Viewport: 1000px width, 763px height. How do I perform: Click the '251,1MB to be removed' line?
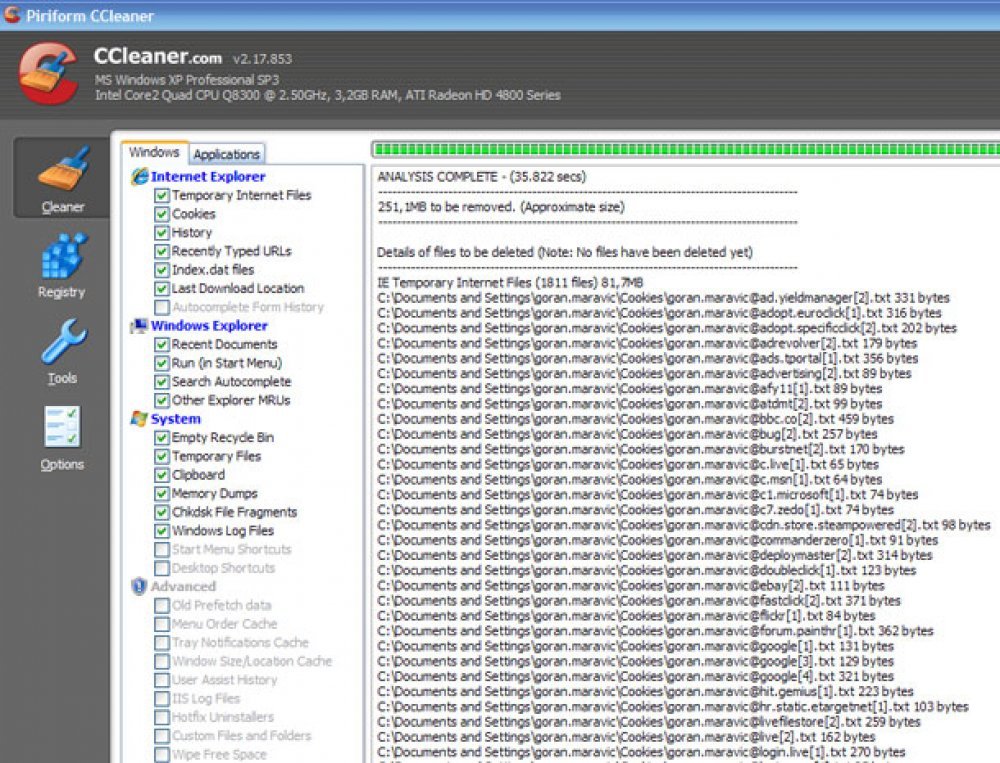(501, 207)
